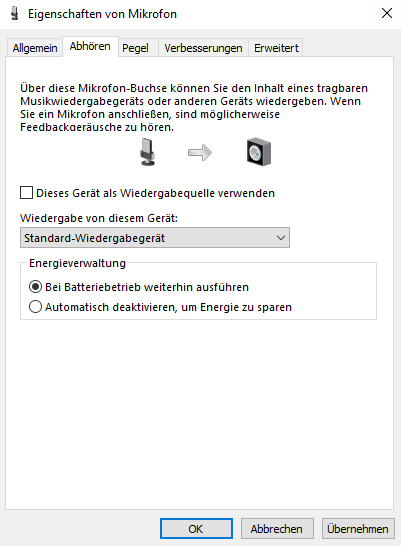Select 'Automatisch deaktivieren, um Energie zu sparen'

pos(36,307)
